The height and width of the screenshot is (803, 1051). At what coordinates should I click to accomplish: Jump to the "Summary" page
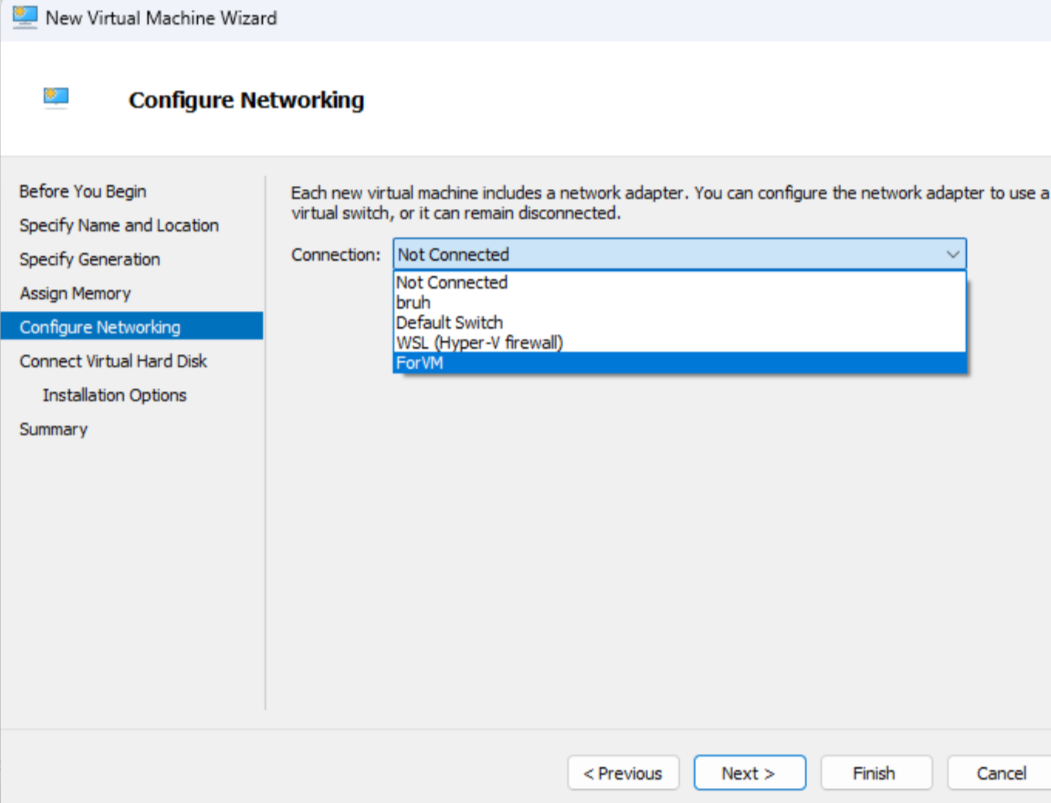click(x=53, y=429)
